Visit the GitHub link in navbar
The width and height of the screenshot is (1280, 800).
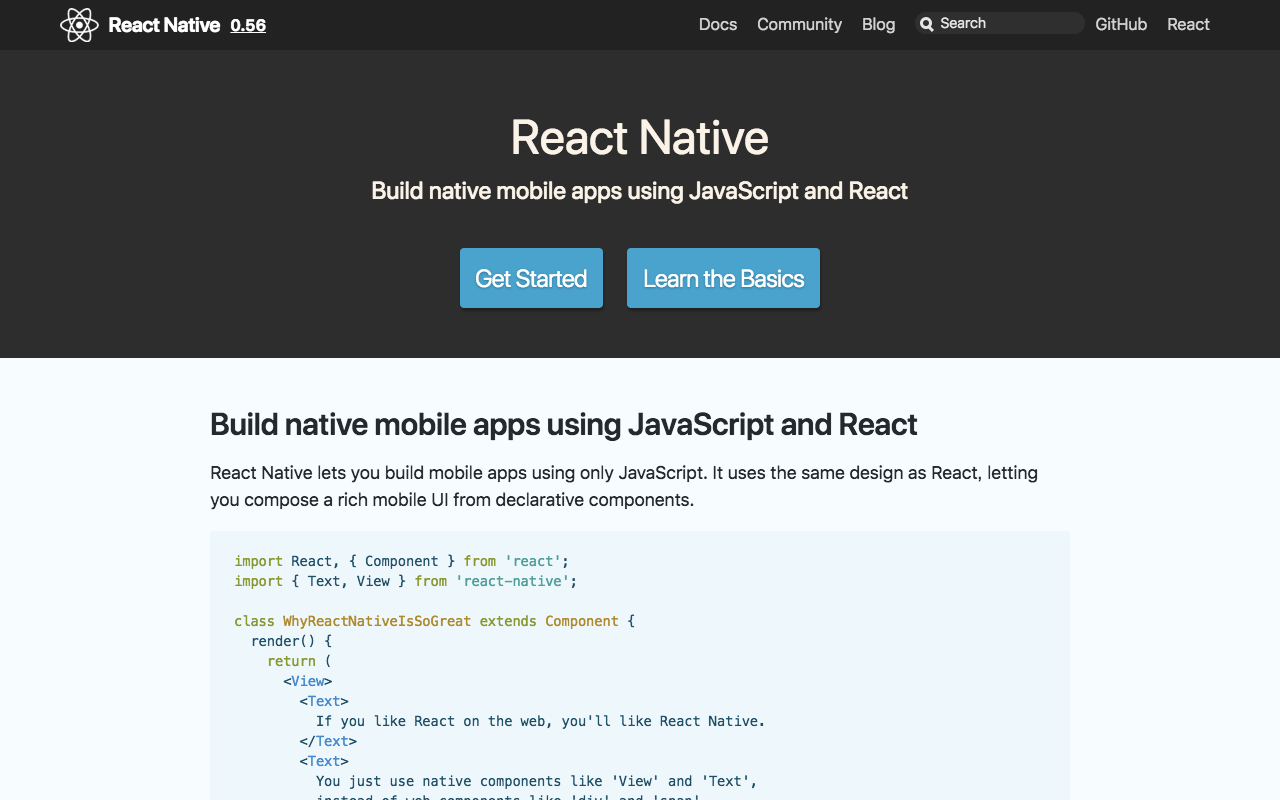[1120, 24]
